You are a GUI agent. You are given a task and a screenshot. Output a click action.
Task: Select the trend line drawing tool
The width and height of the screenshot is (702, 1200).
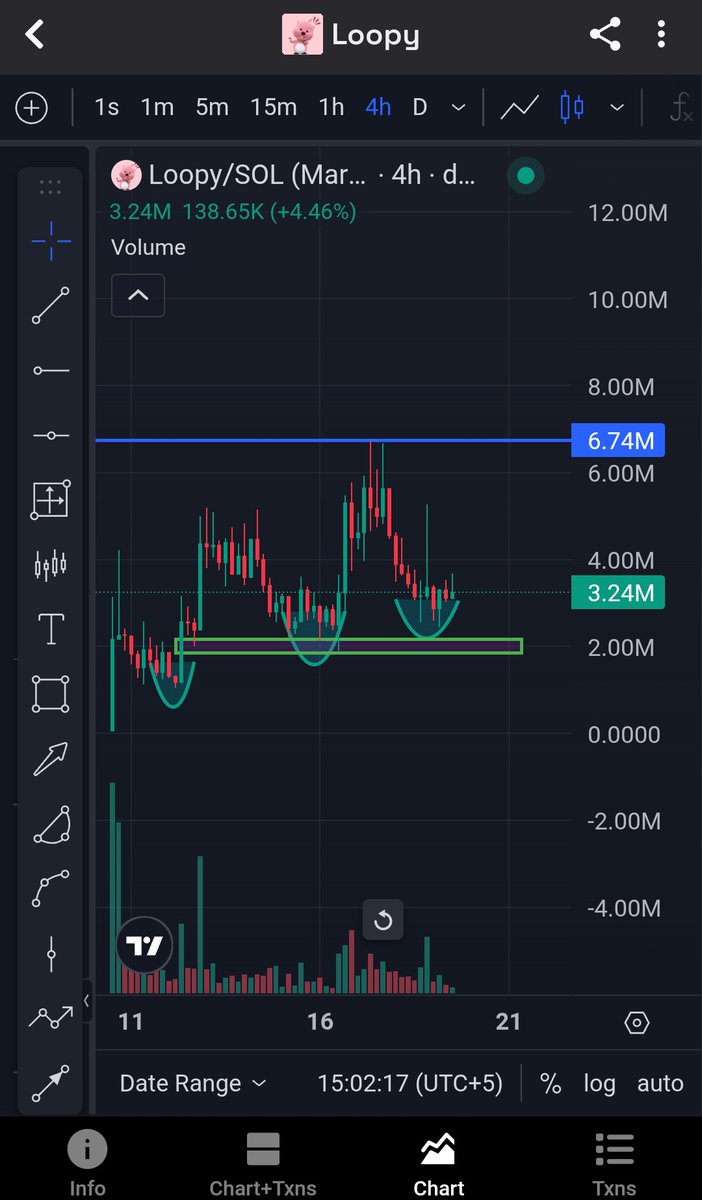coord(50,306)
